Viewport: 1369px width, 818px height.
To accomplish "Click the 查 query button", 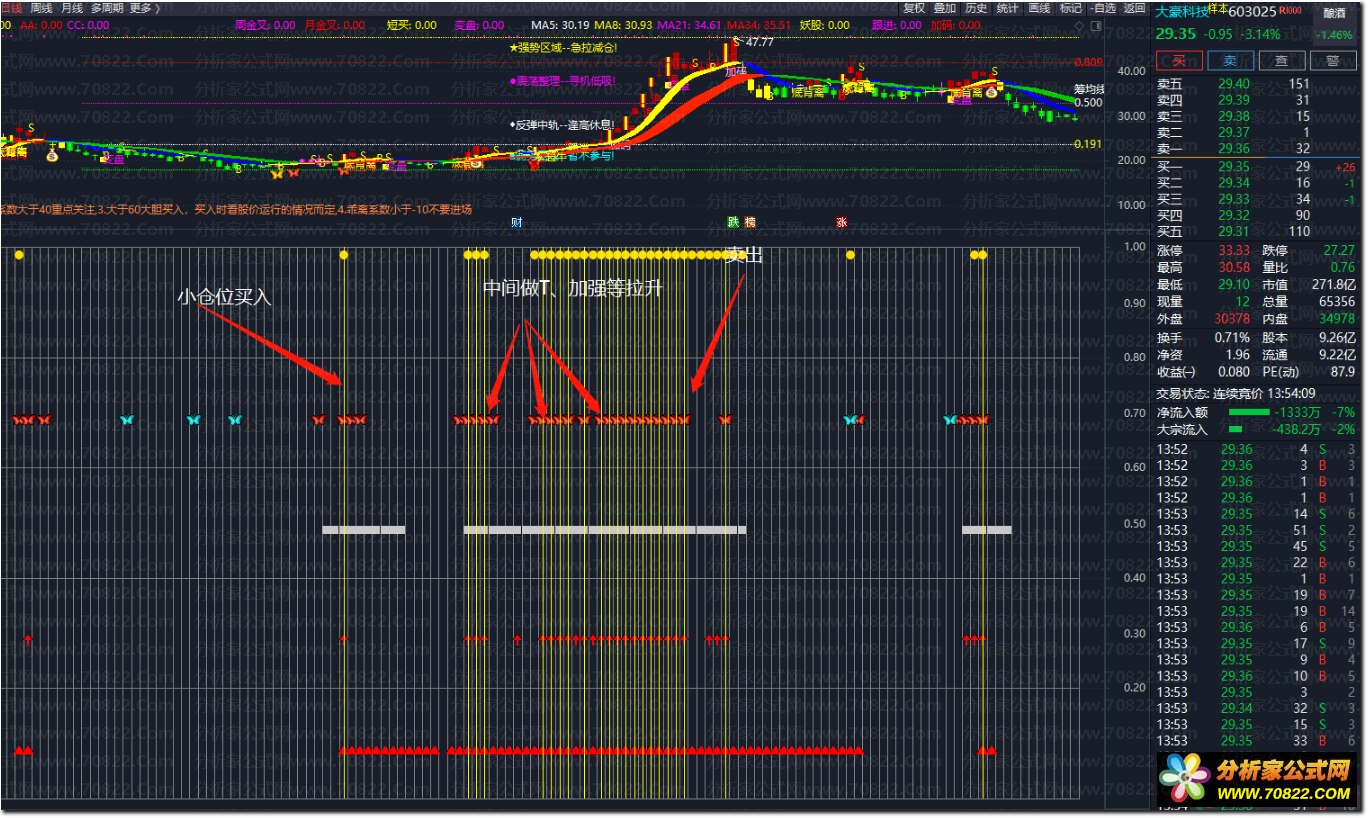I will (1282, 60).
